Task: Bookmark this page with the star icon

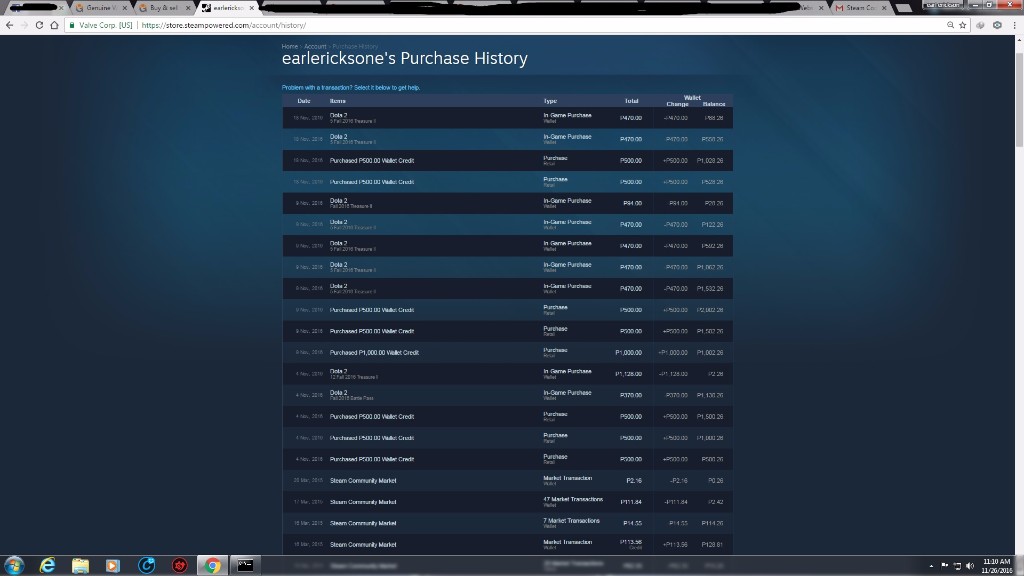Action: [963, 25]
